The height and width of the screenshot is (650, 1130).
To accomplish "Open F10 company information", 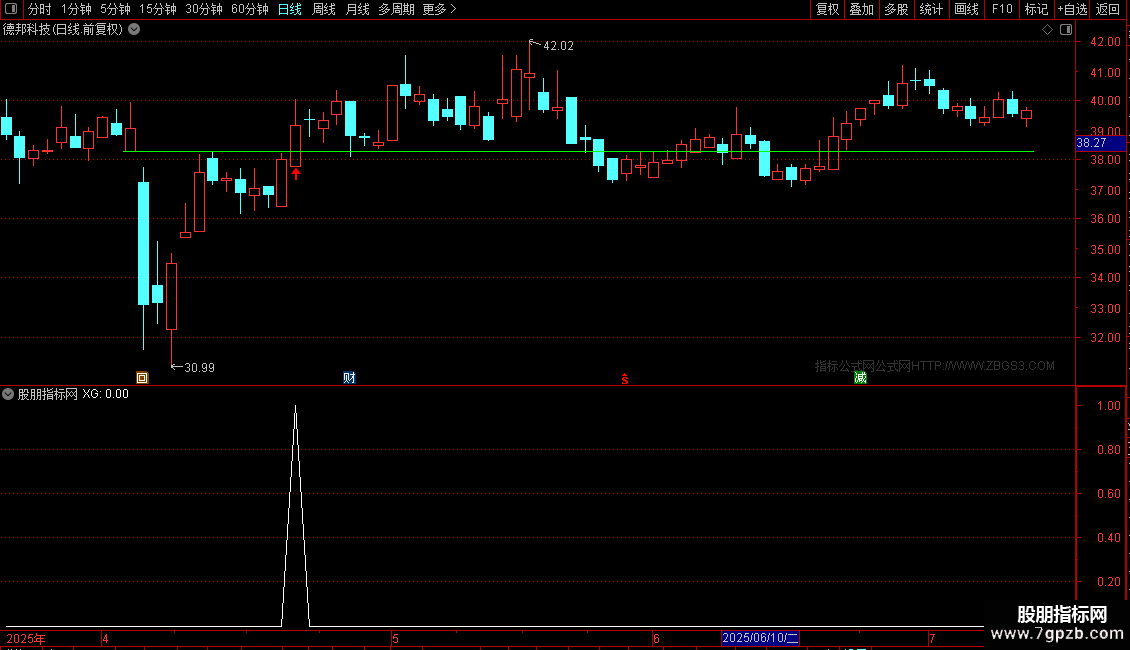I will pyautogui.click(x=1002, y=9).
